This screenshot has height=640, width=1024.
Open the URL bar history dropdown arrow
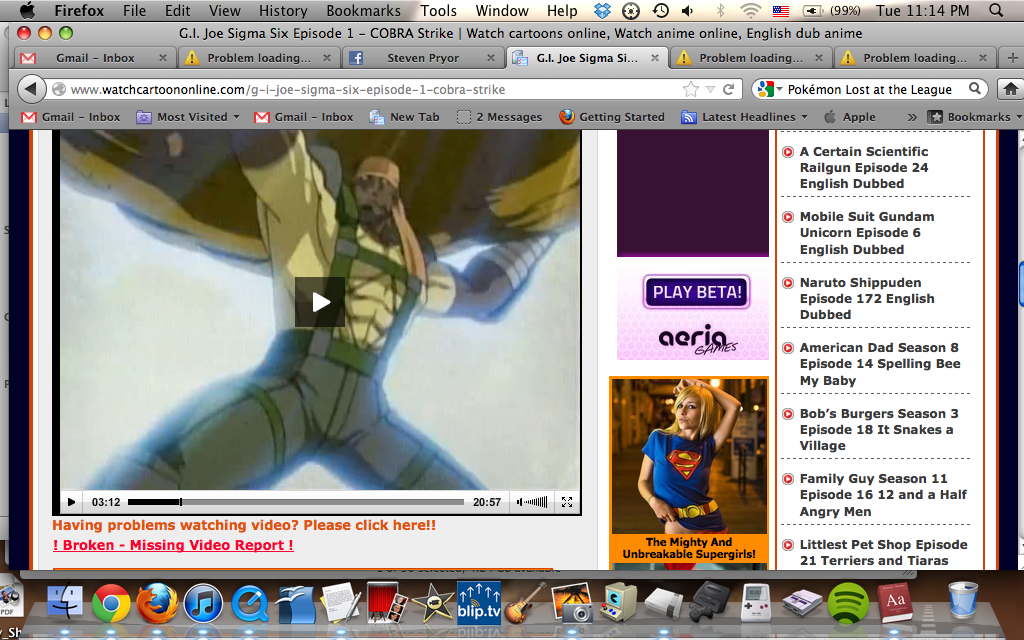[x=710, y=89]
